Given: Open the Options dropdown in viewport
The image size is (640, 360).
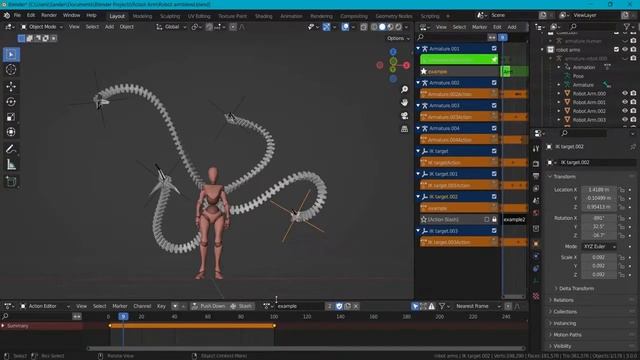Looking at the screenshot, I should (x=398, y=38).
